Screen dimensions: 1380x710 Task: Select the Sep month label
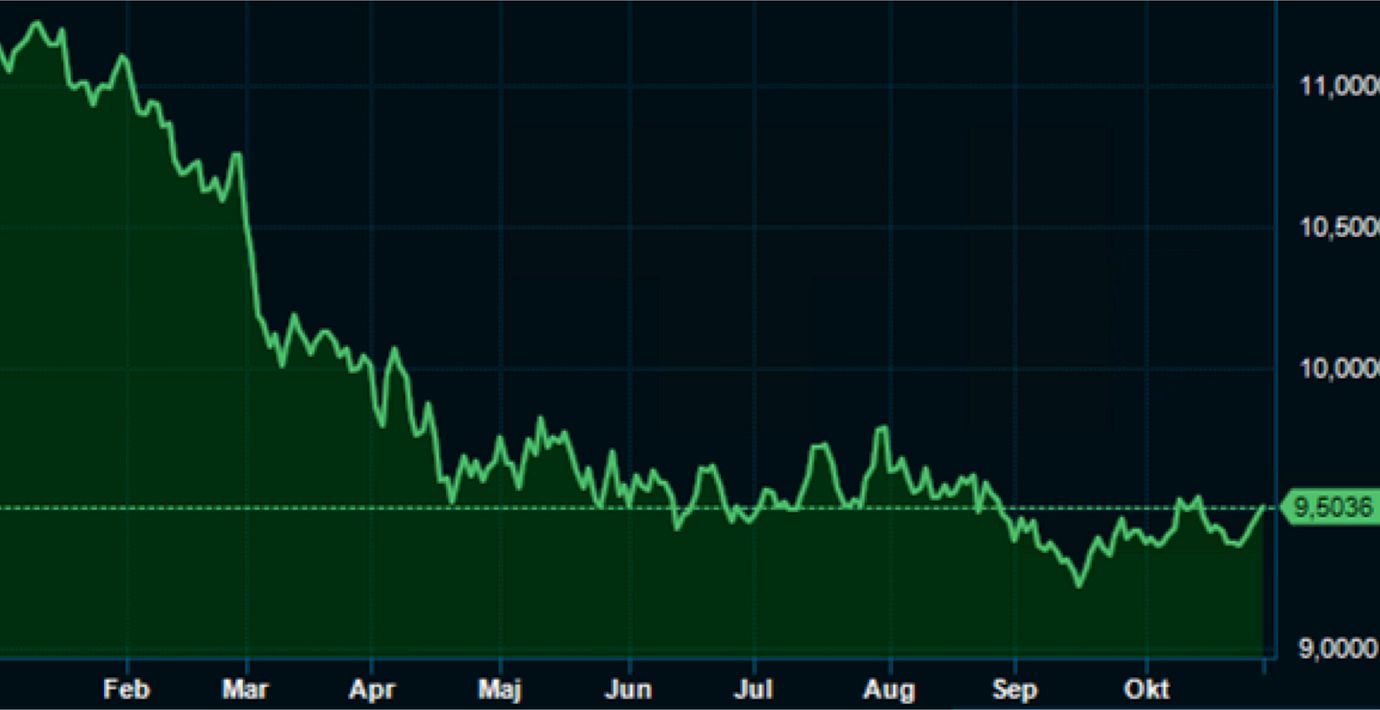coord(1015,690)
